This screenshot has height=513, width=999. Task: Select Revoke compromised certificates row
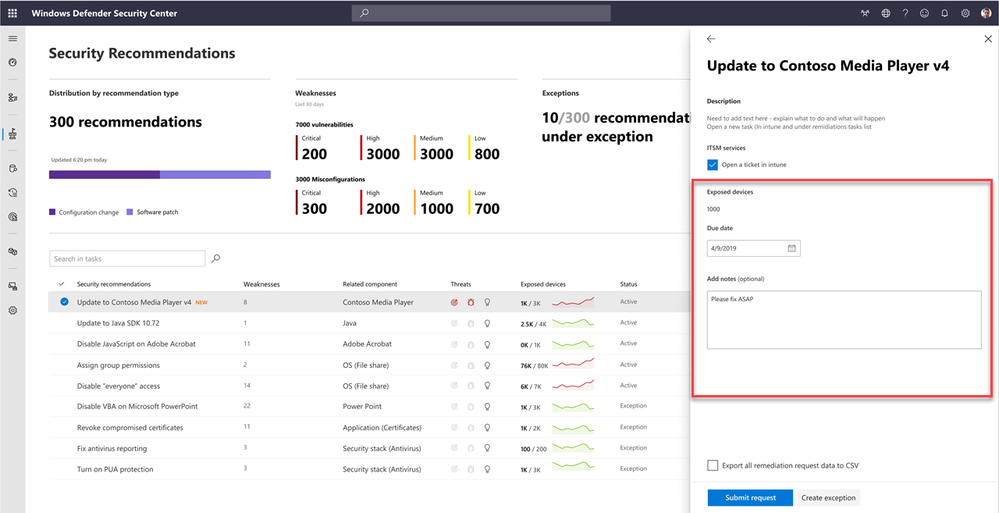click(x=369, y=427)
